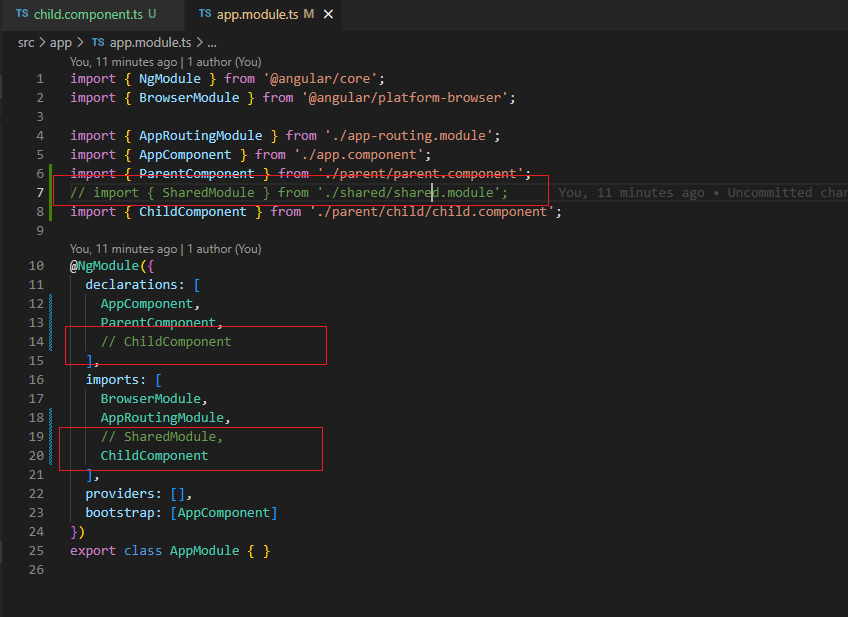
Task: Click the AppModule class name
Action: coord(204,551)
